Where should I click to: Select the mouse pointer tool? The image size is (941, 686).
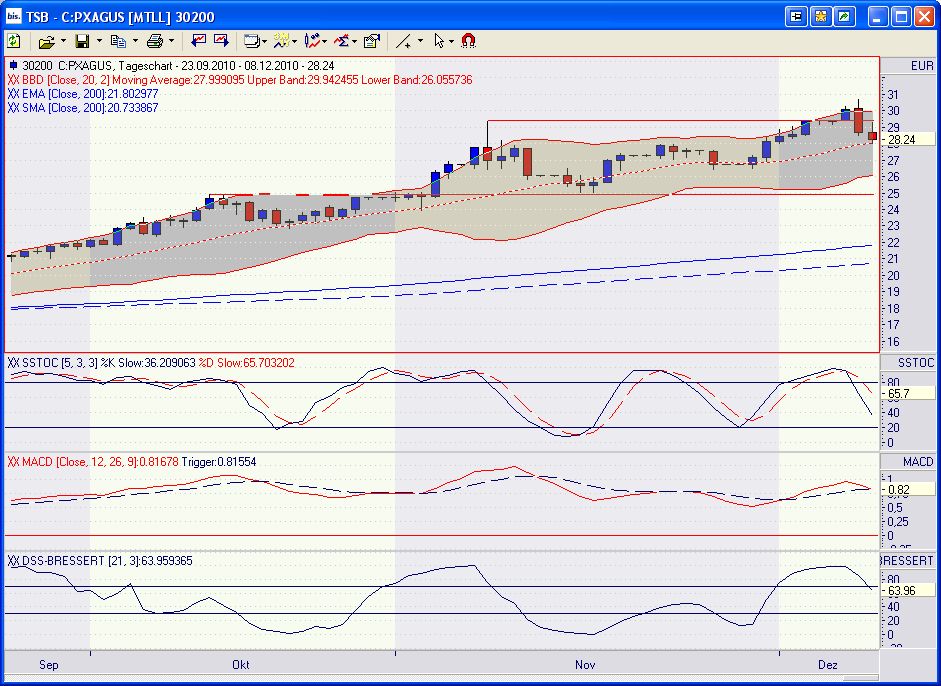439,41
